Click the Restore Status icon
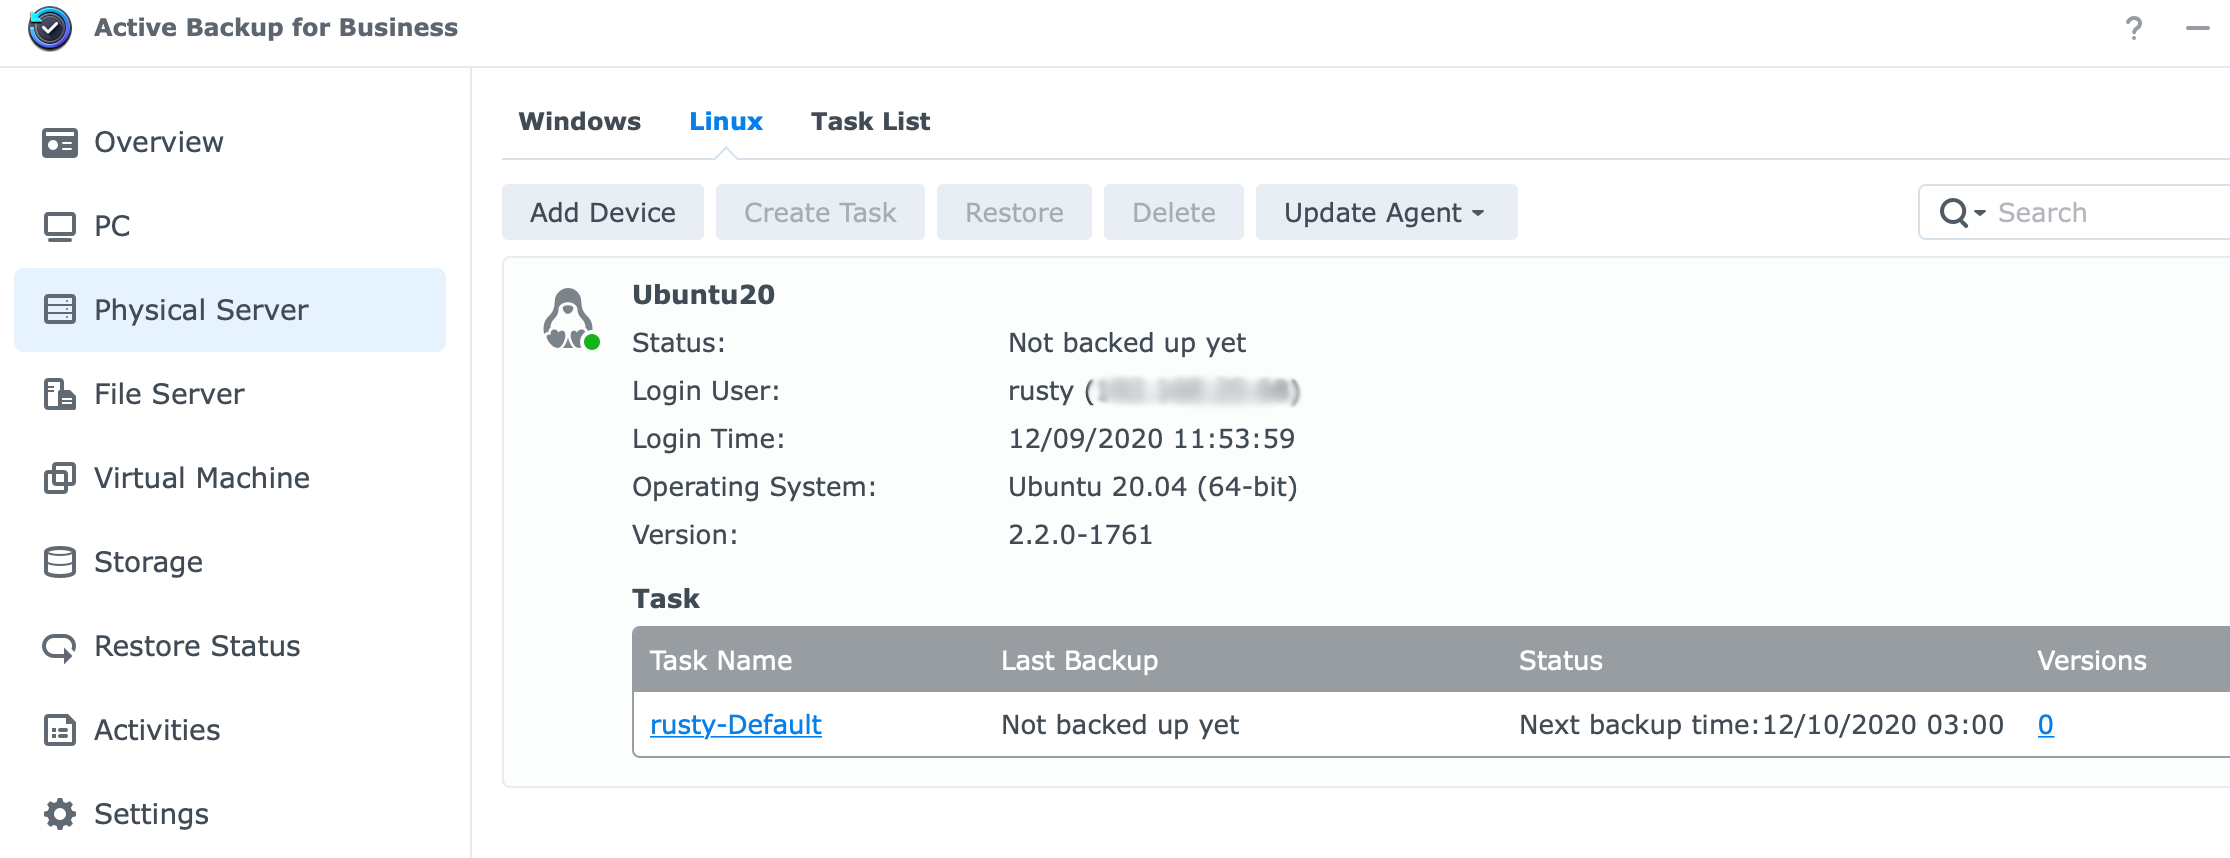Viewport: 2230px width, 858px height. pos(60,647)
